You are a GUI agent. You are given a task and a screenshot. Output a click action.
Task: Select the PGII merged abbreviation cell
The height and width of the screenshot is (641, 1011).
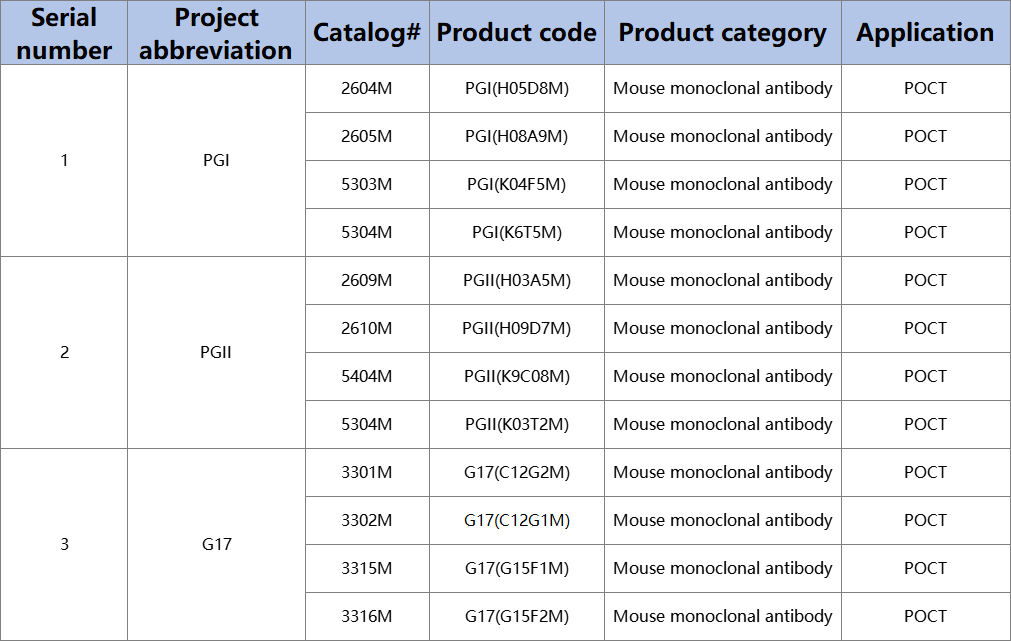(216, 353)
